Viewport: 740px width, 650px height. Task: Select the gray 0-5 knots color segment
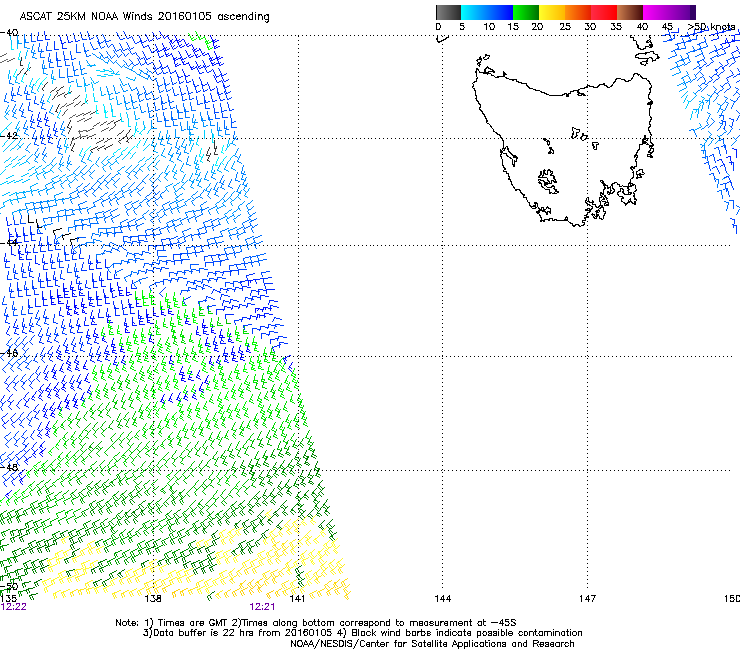448,12
